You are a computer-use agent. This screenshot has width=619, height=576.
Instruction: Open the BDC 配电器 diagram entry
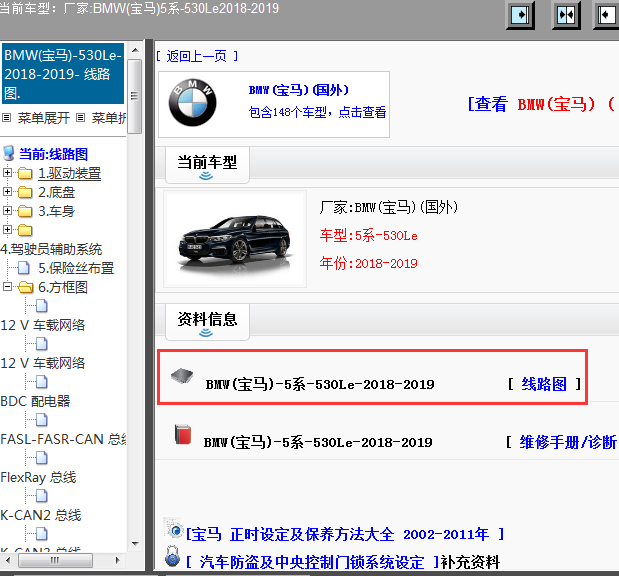pyautogui.click(x=35, y=401)
